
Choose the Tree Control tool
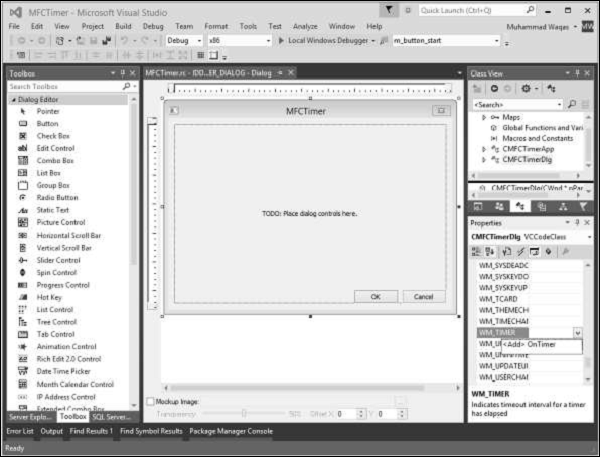[x=56, y=322]
